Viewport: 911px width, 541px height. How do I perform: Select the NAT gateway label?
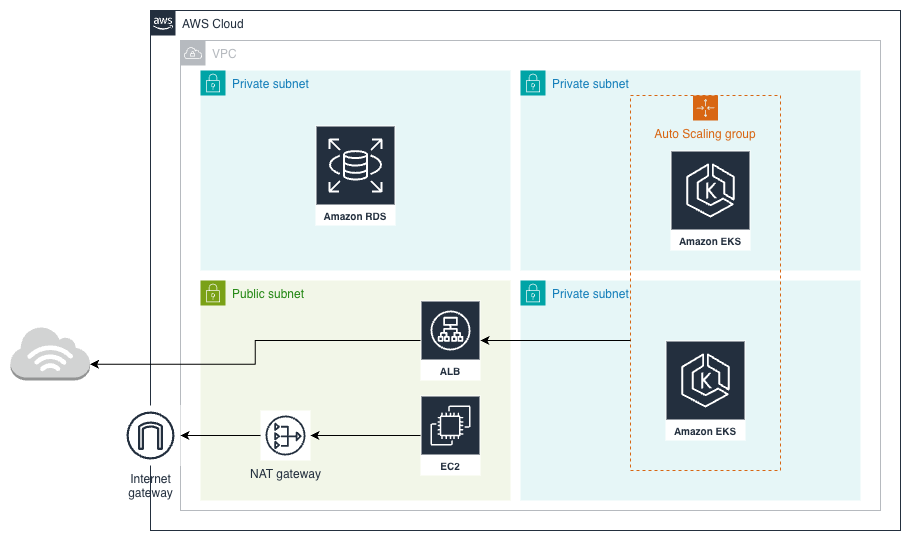tap(285, 474)
